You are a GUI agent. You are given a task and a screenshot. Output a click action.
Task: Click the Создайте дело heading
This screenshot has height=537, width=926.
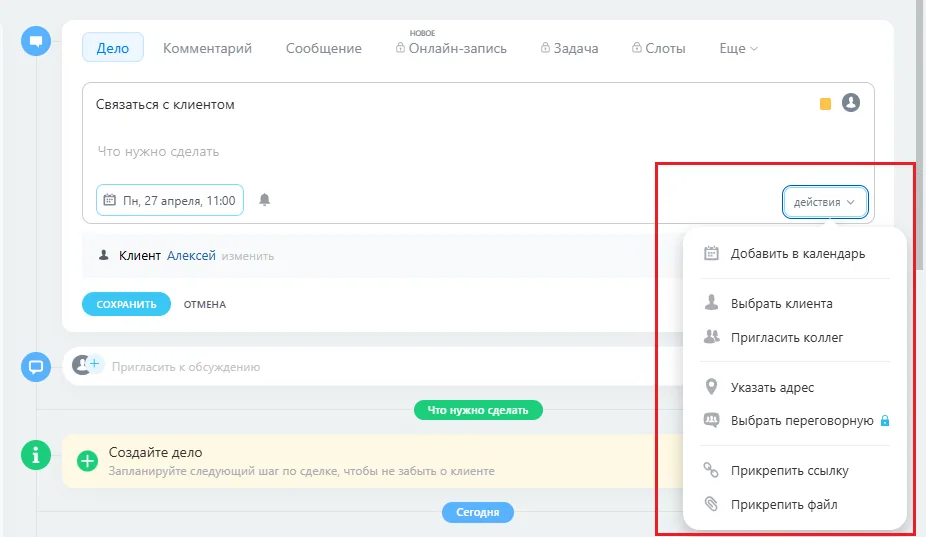[x=155, y=453]
